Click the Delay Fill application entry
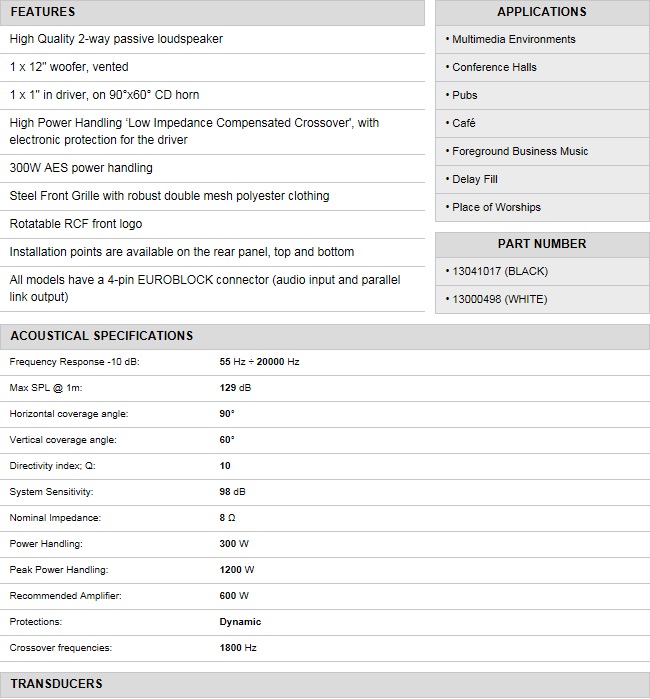The width and height of the screenshot is (650, 699). 474,179
